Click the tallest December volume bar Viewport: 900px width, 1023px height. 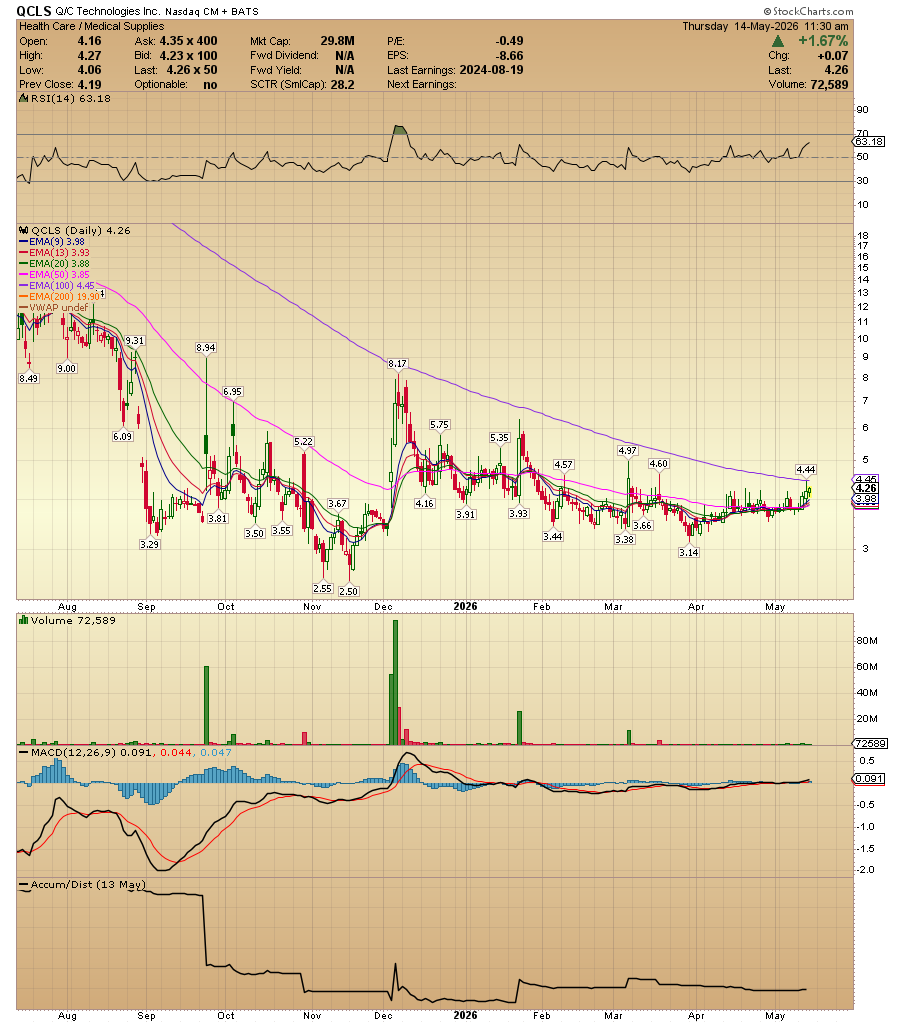pos(396,682)
